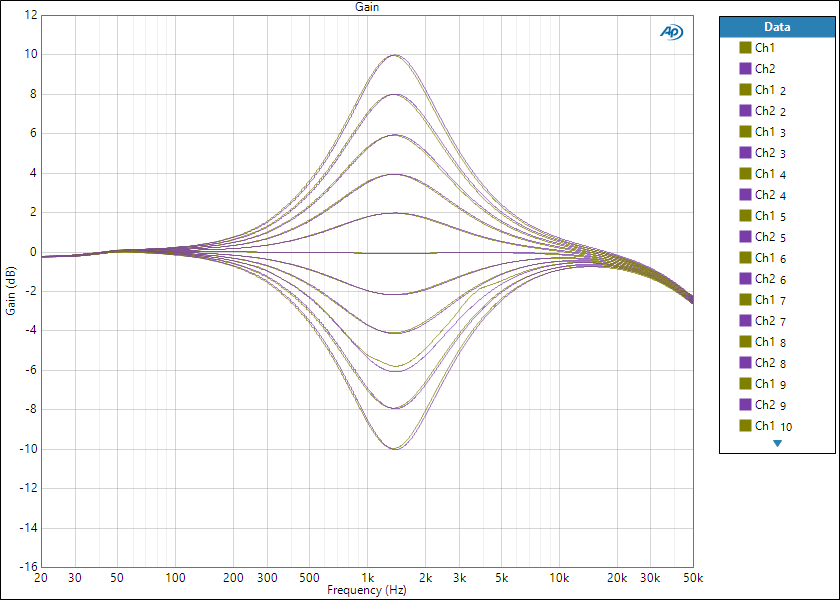Click the -10 dB curve trough

[396, 449]
